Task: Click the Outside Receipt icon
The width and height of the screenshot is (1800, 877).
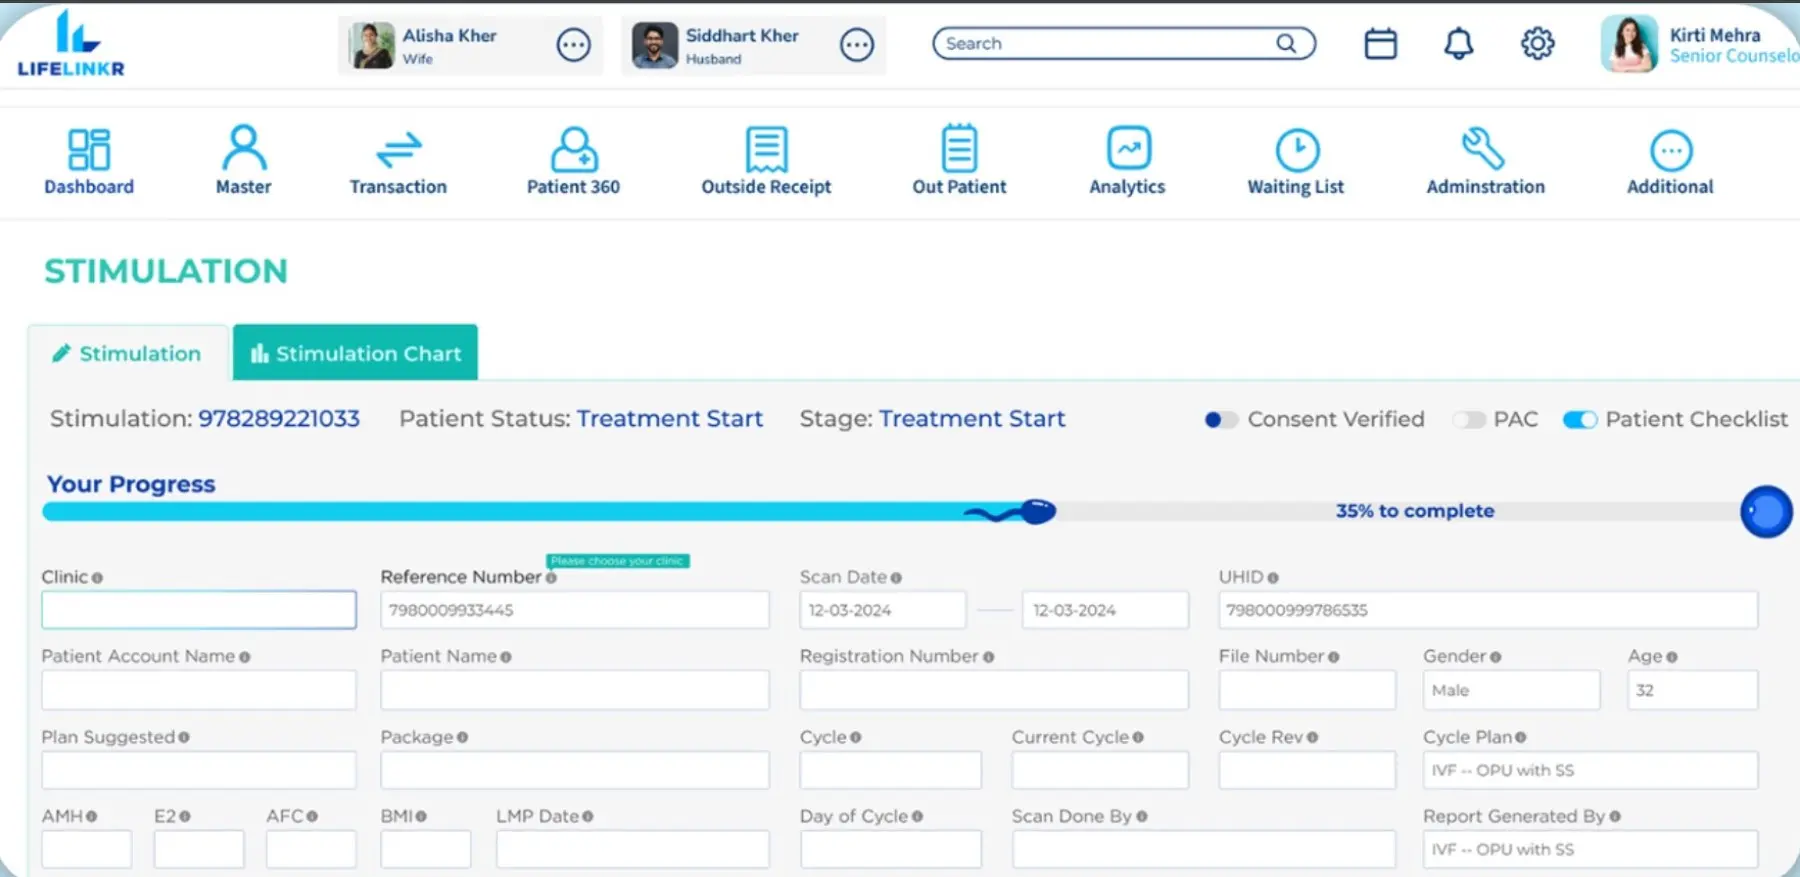Action: [x=766, y=150]
